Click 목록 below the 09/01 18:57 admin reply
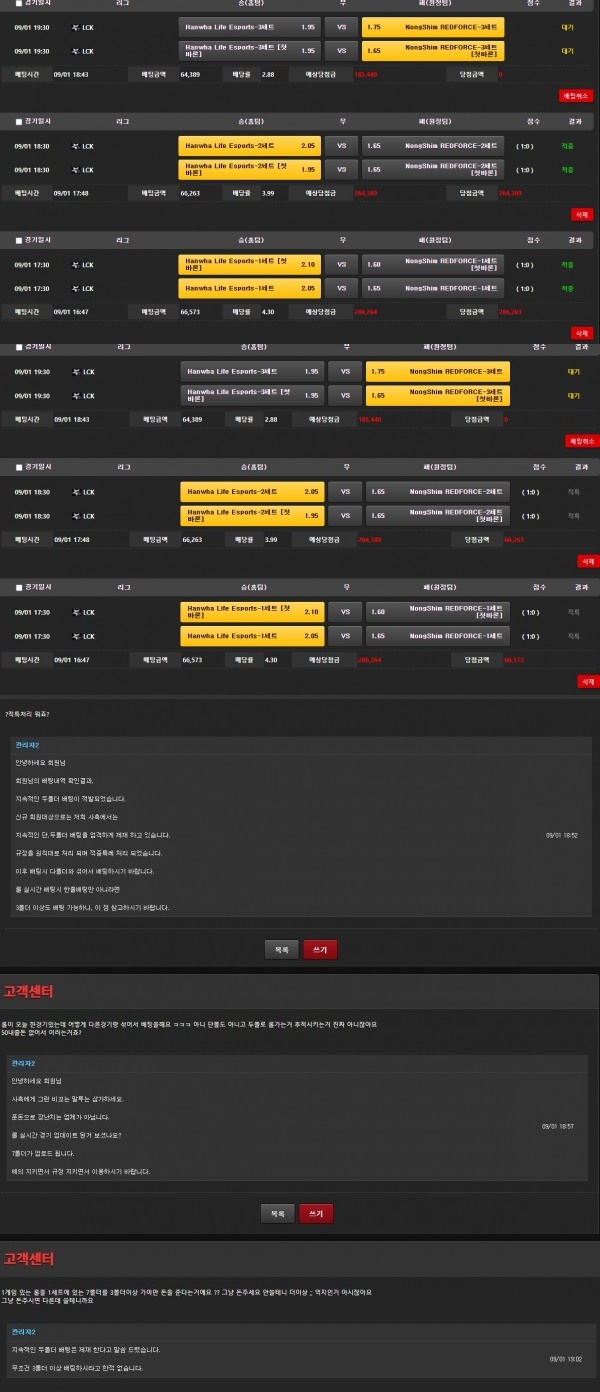600x1392 pixels. tap(277, 1213)
